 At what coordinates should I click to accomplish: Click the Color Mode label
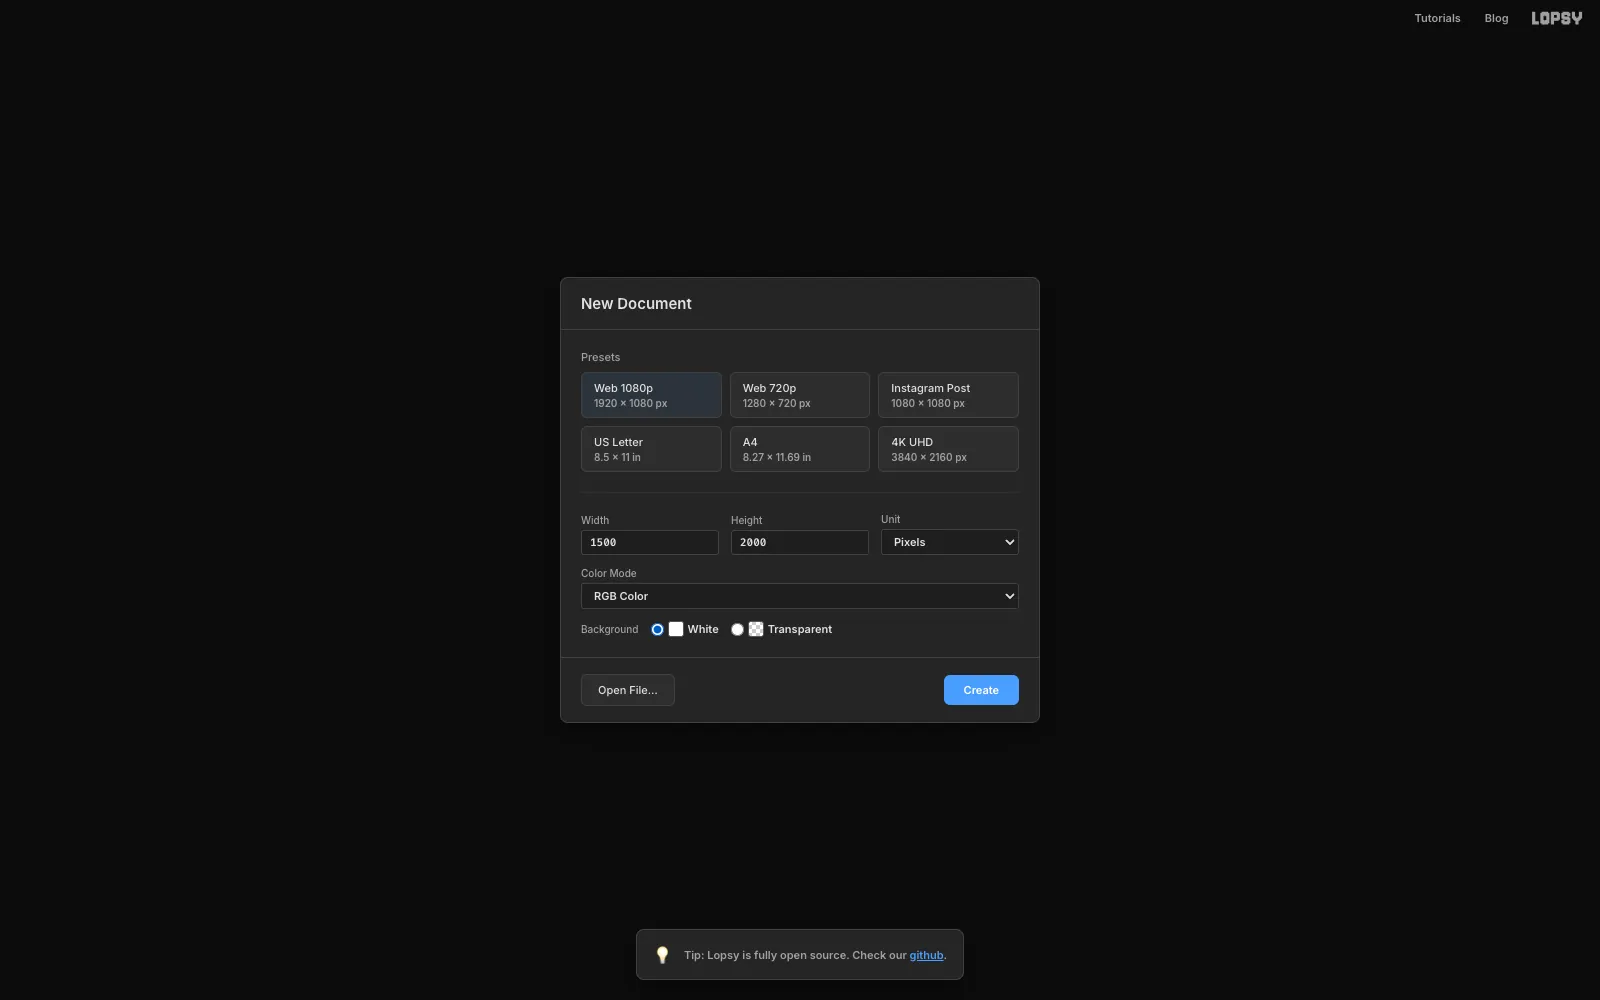[608, 573]
